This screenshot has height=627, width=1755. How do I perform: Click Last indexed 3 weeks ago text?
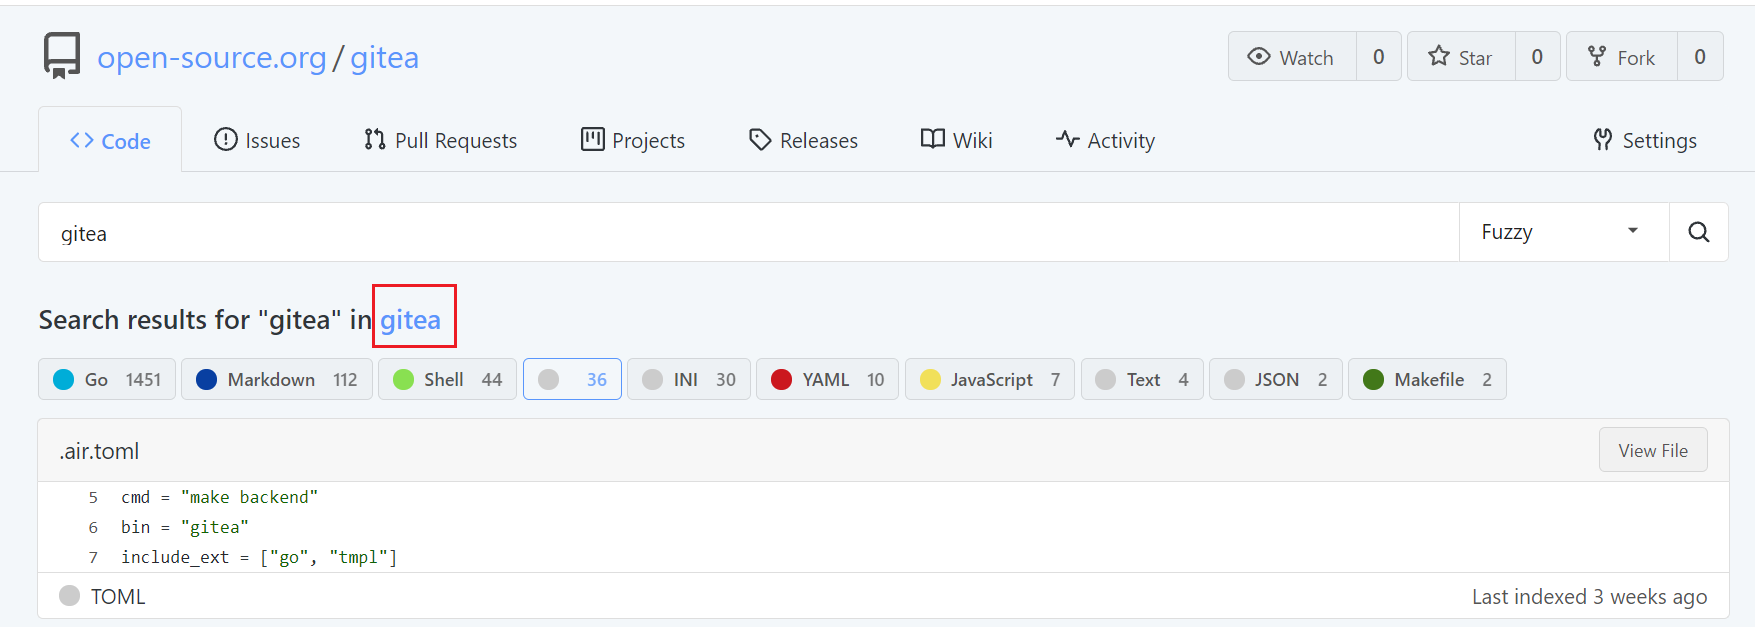[x=1589, y=596]
